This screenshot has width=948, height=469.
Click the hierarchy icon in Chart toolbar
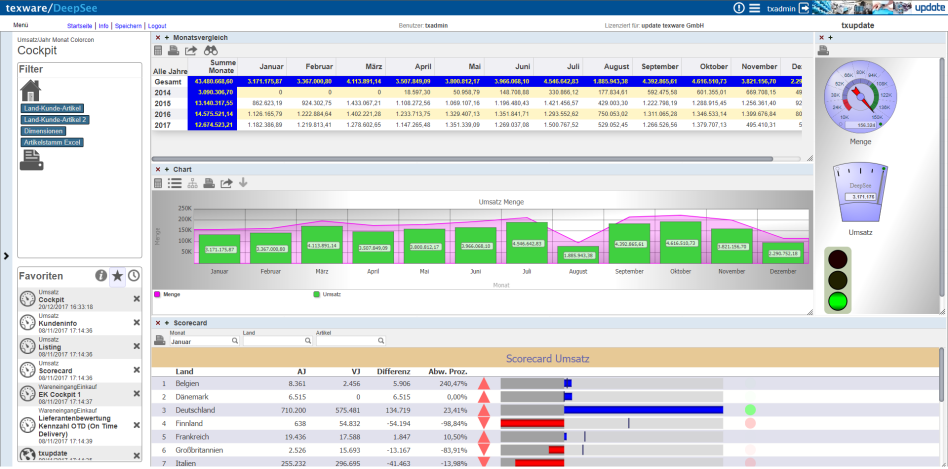click(191, 183)
